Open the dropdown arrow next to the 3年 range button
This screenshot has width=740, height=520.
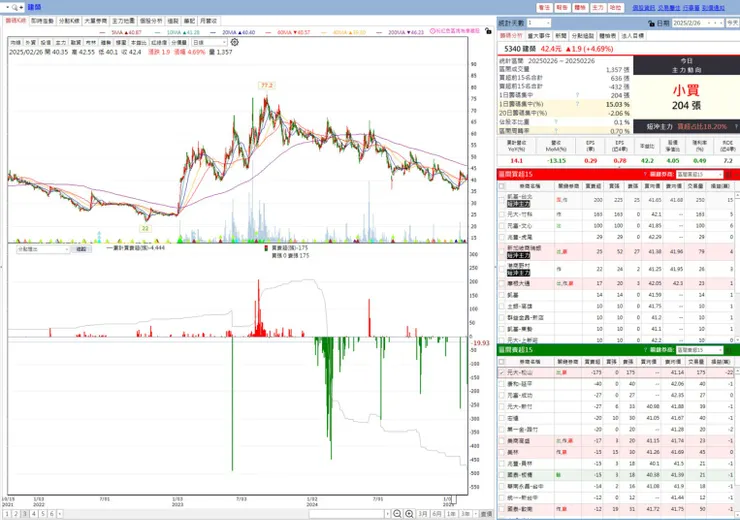[x=475, y=514]
